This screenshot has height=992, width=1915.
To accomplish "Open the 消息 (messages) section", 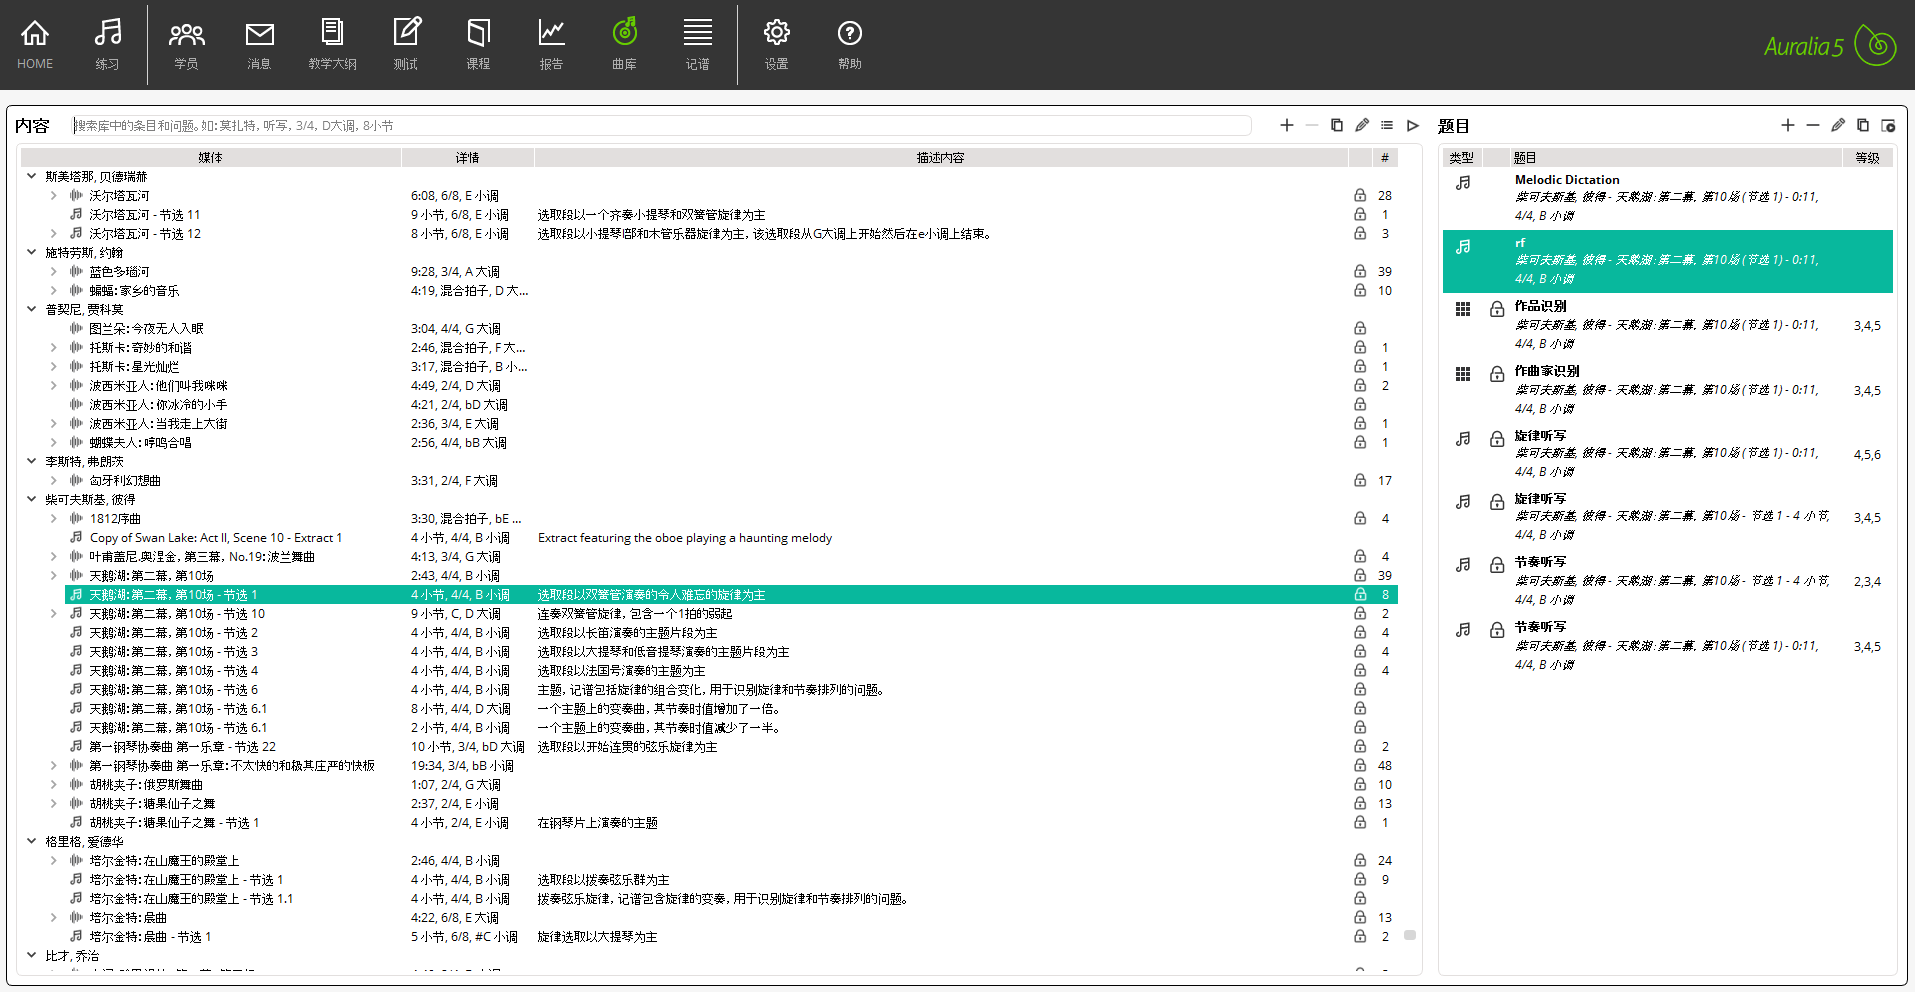I will pos(260,45).
